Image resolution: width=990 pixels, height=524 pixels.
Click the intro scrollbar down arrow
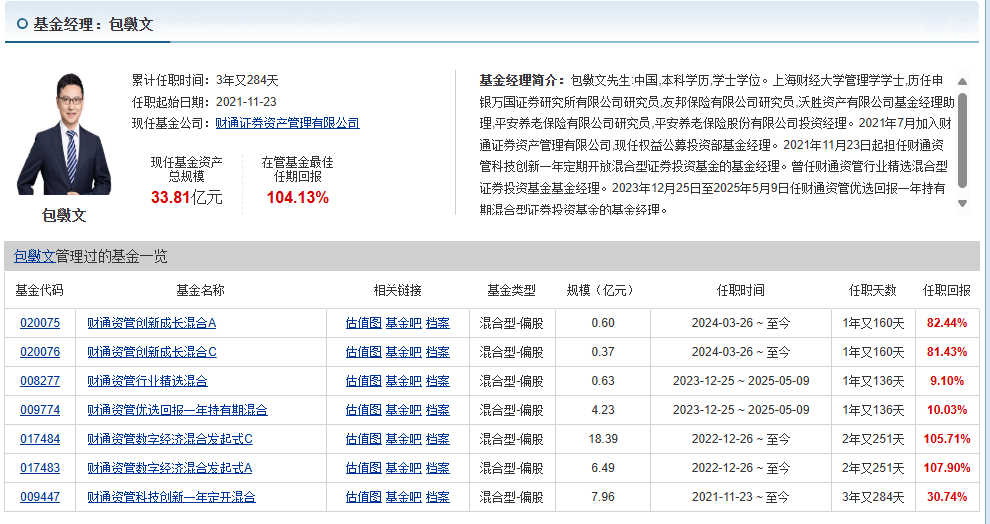click(x=962, y=203)
